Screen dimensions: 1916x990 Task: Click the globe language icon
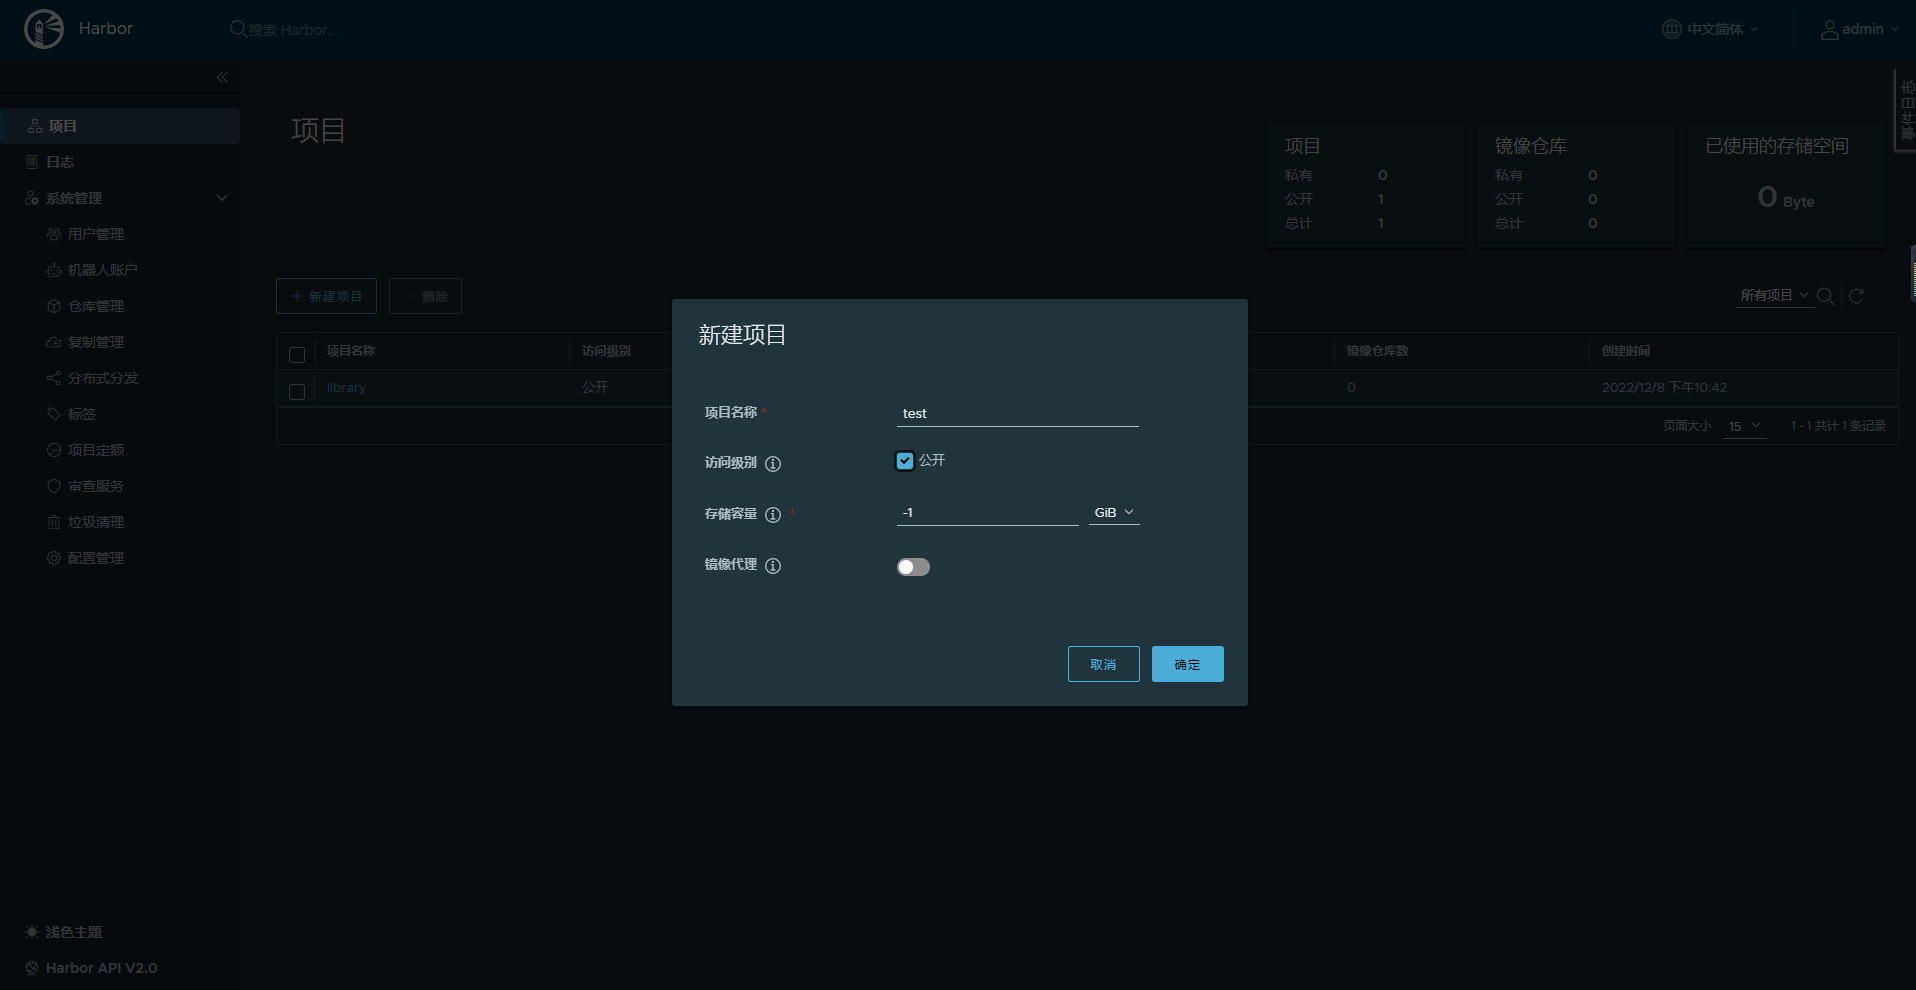tap(1671, 29)
